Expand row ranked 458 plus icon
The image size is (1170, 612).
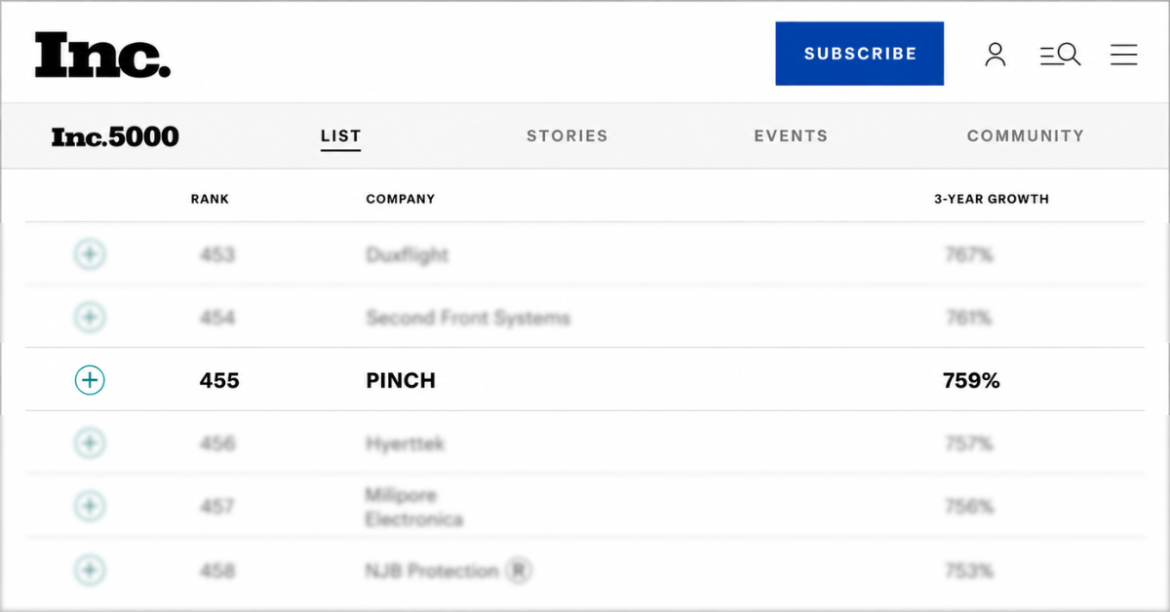pos(90,570)
